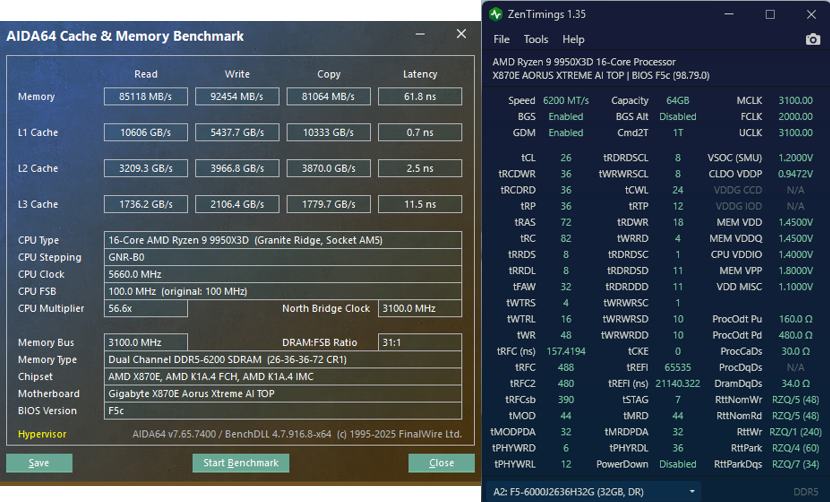Viewport: 830px width, 502px height.
Task: Click MEM VDD value 1.4500V
Action: coord(796,222)
